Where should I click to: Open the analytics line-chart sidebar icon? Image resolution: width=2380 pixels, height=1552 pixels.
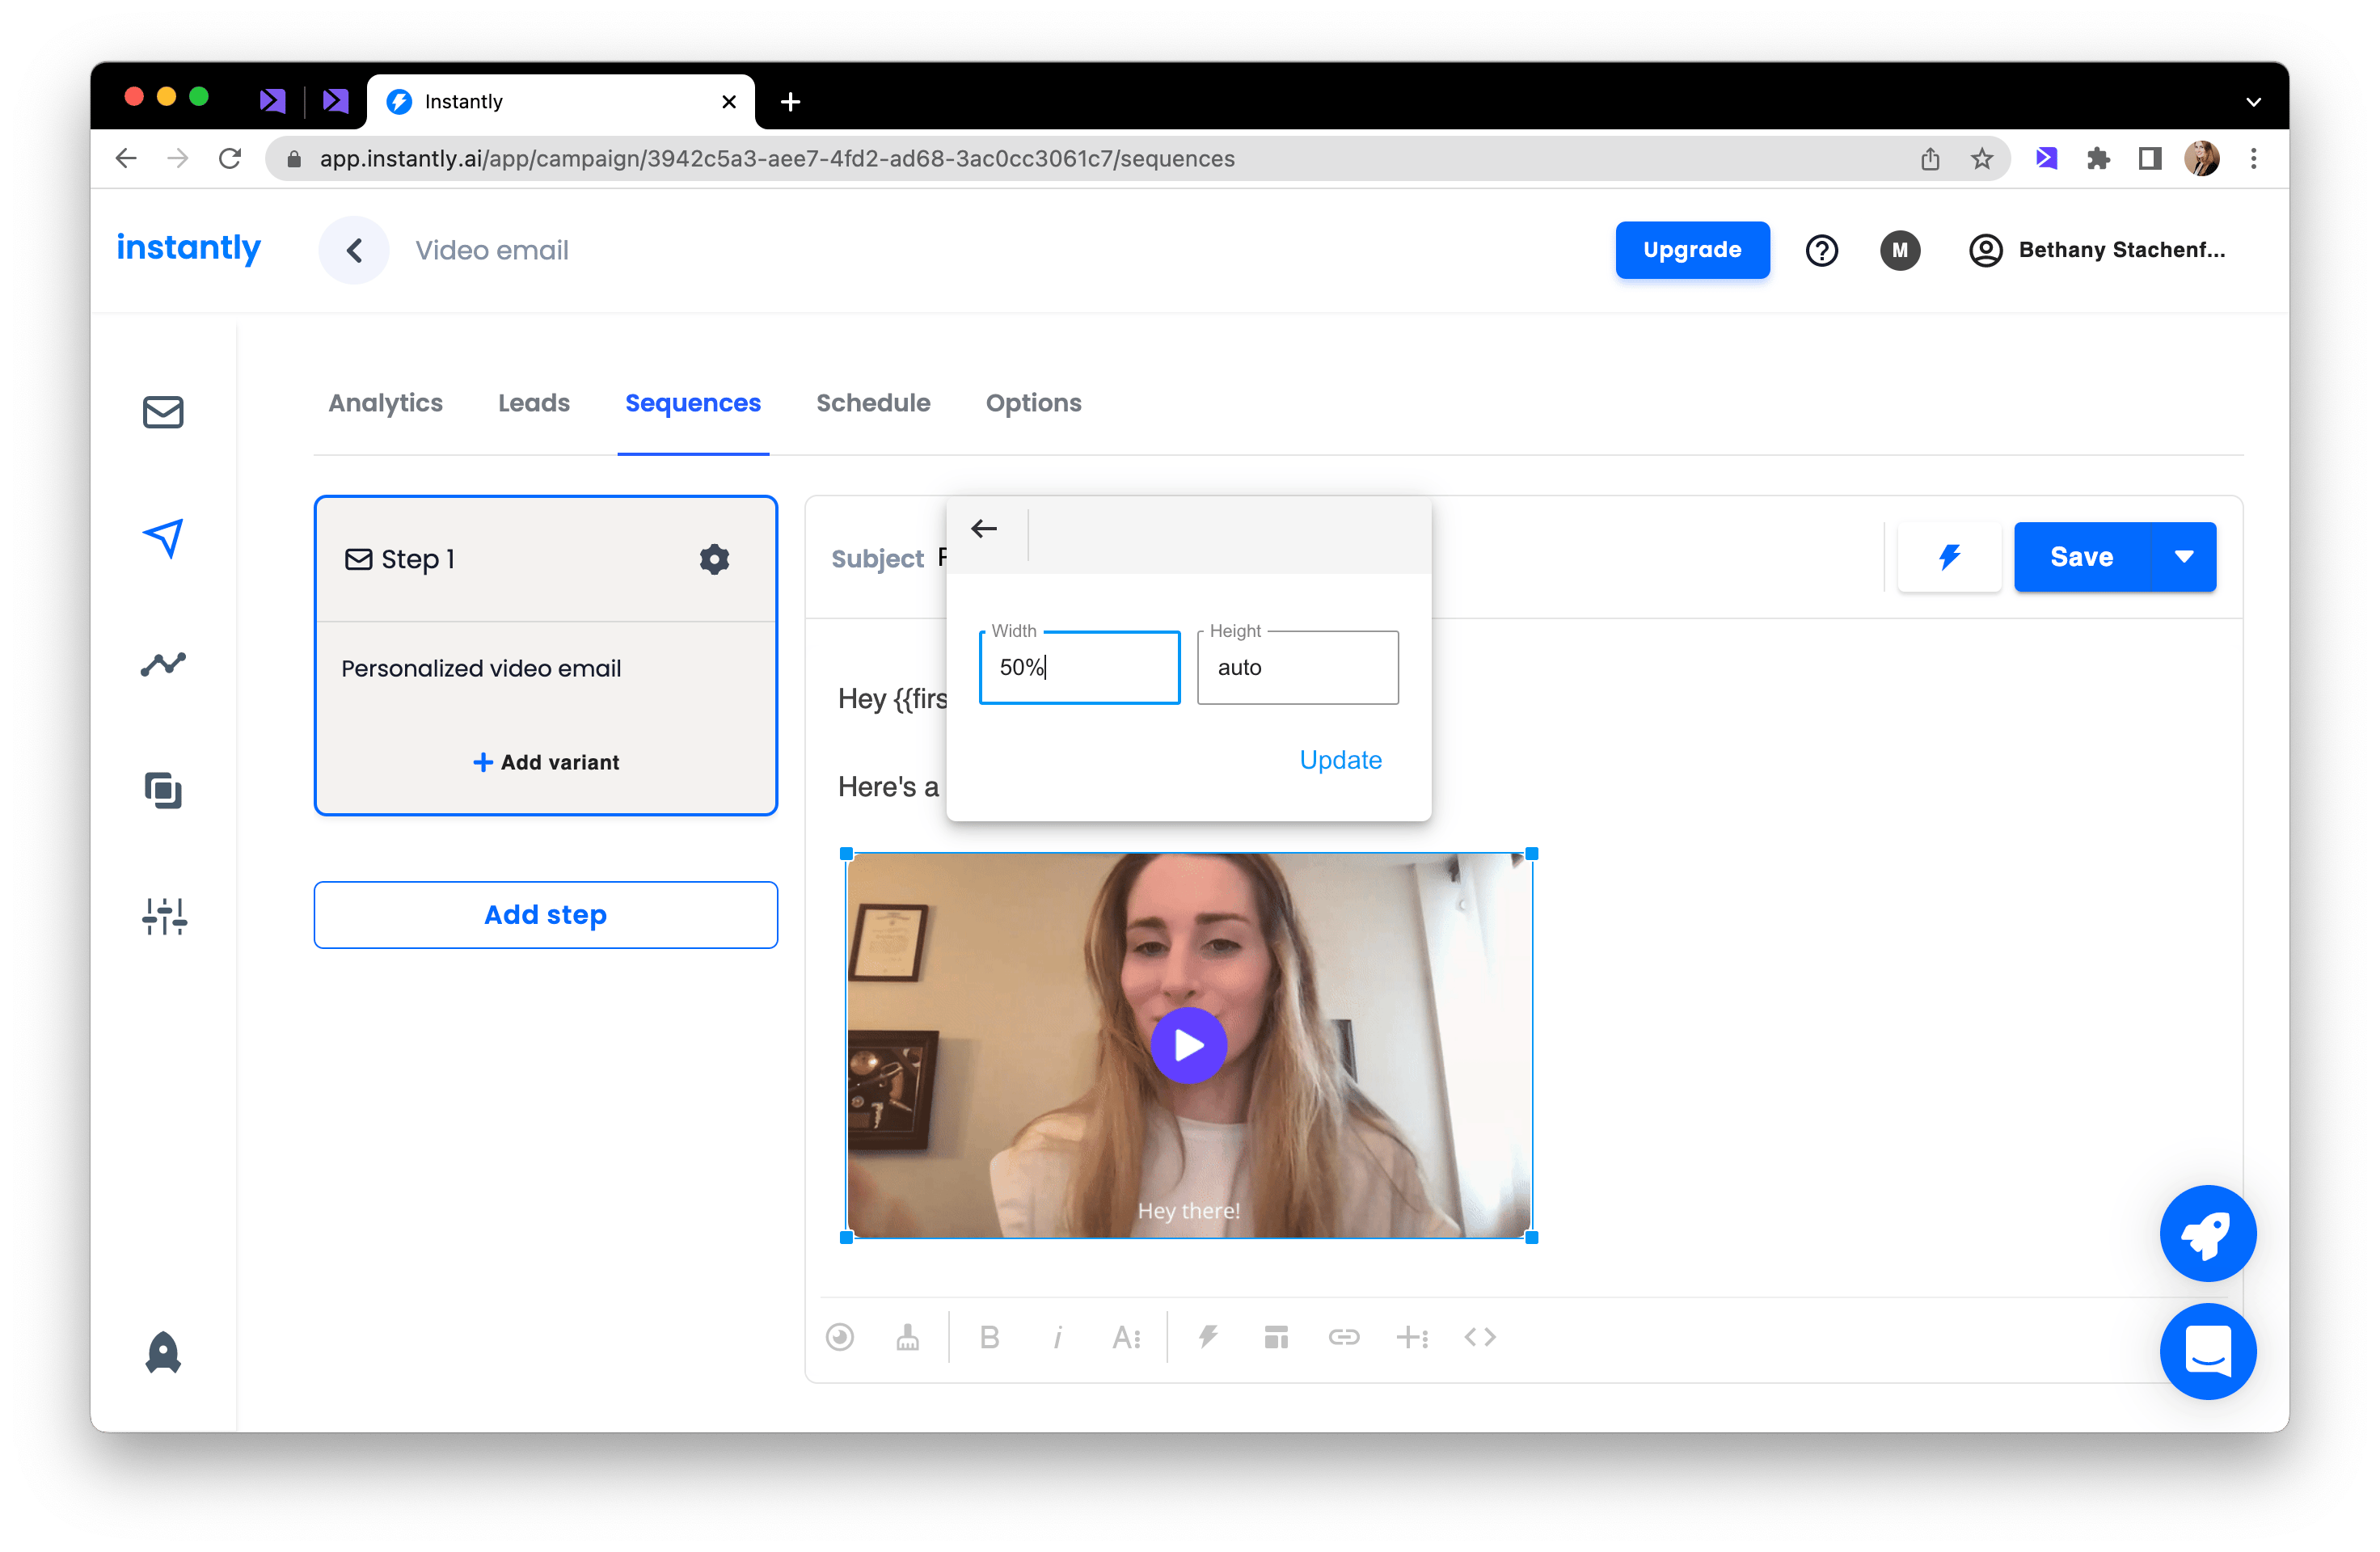point(163,664)
